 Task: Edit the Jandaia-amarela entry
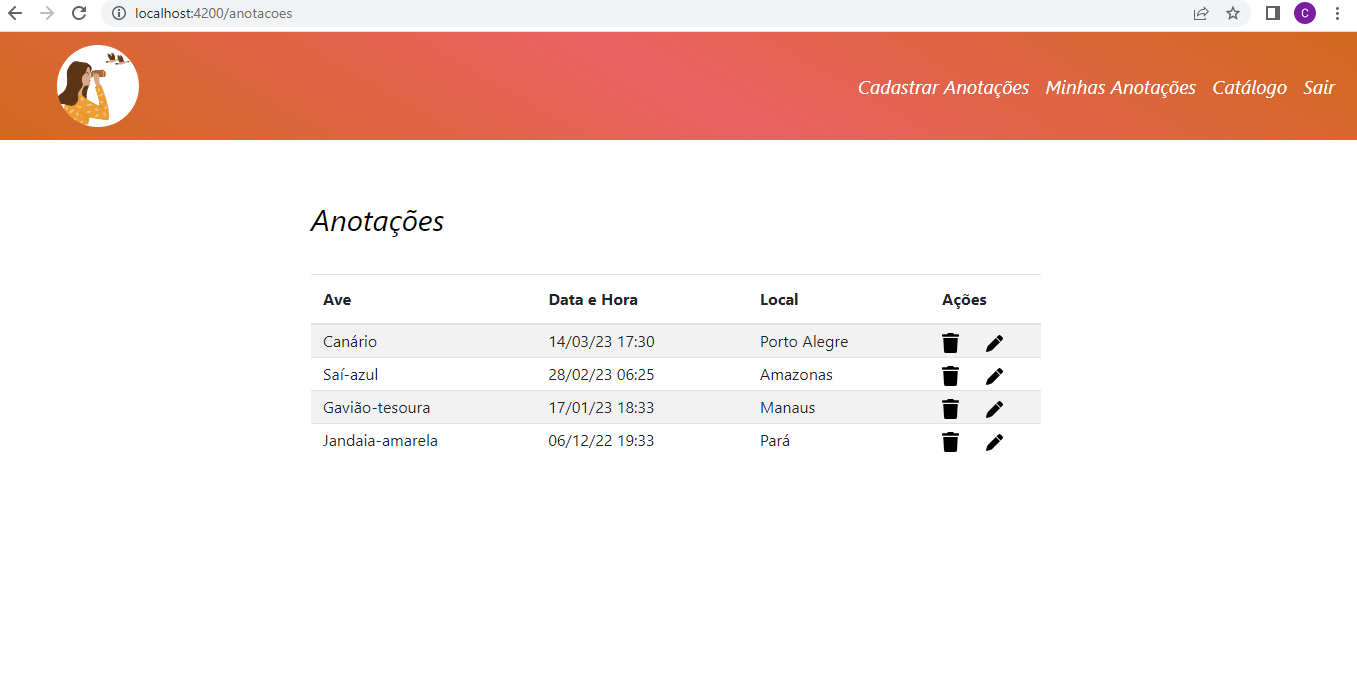click(x=994, y=441)
